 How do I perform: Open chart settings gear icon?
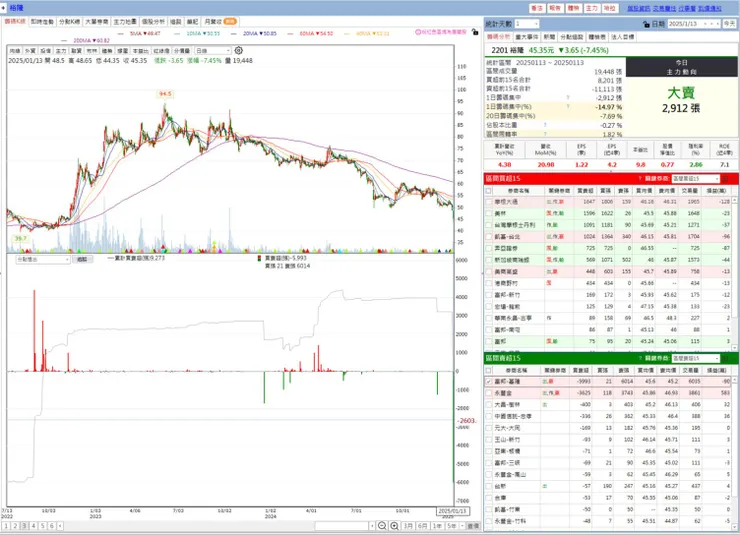click(x=239, y=50)
